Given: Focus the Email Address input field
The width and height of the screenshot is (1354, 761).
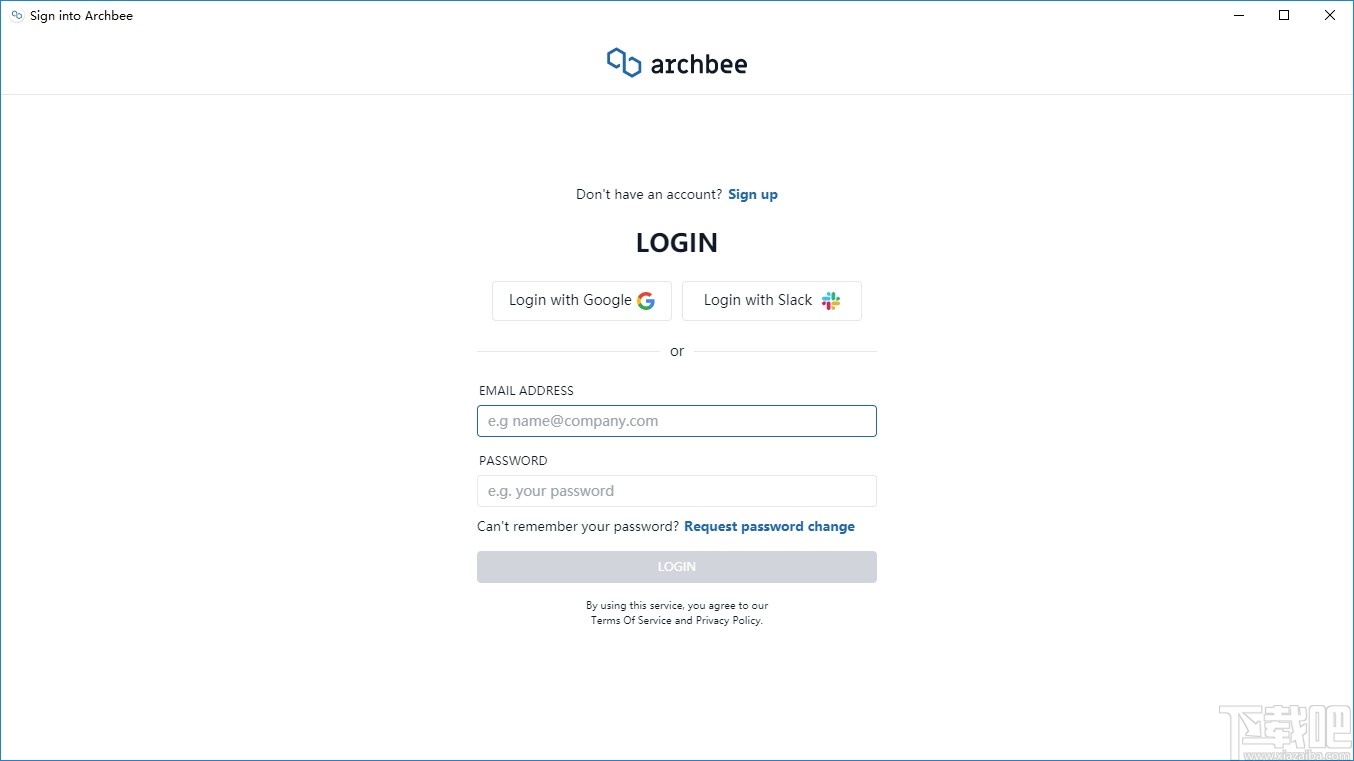Looking at the screenshot, I should point(676,421).
